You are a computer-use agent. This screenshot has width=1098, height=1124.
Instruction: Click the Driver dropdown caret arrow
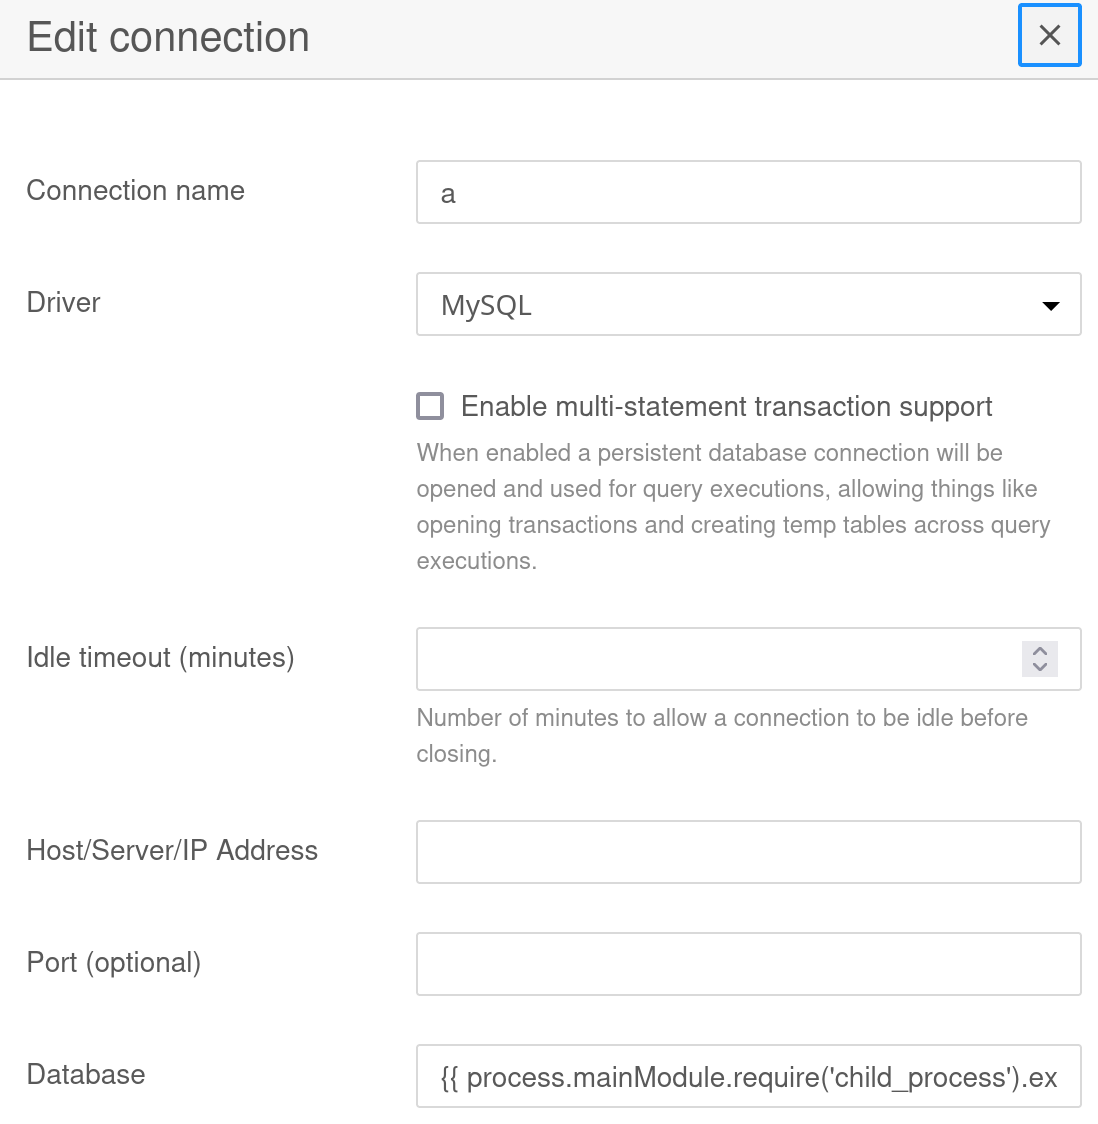click(x=1050, y=306)
